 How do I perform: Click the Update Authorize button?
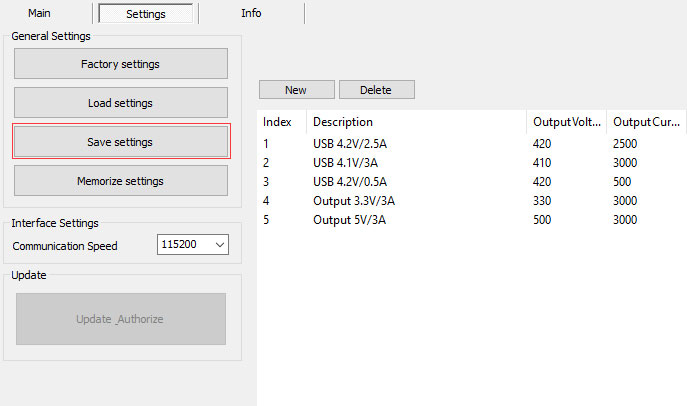120,319
